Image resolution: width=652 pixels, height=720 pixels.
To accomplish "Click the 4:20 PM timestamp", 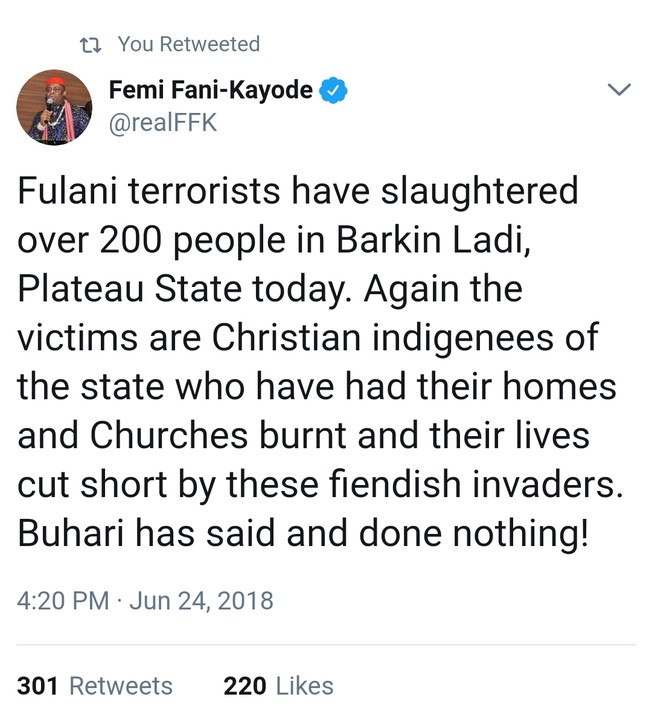I will [x=62, y=601].
